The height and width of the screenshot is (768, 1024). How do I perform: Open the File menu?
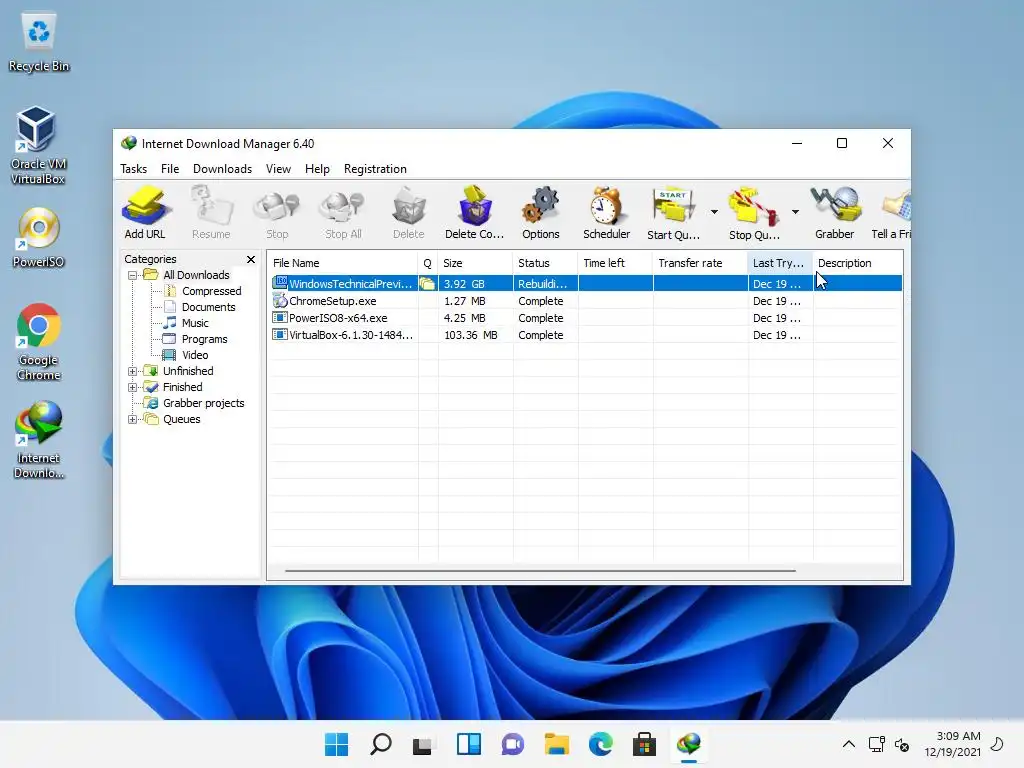(x=170, y=168)
